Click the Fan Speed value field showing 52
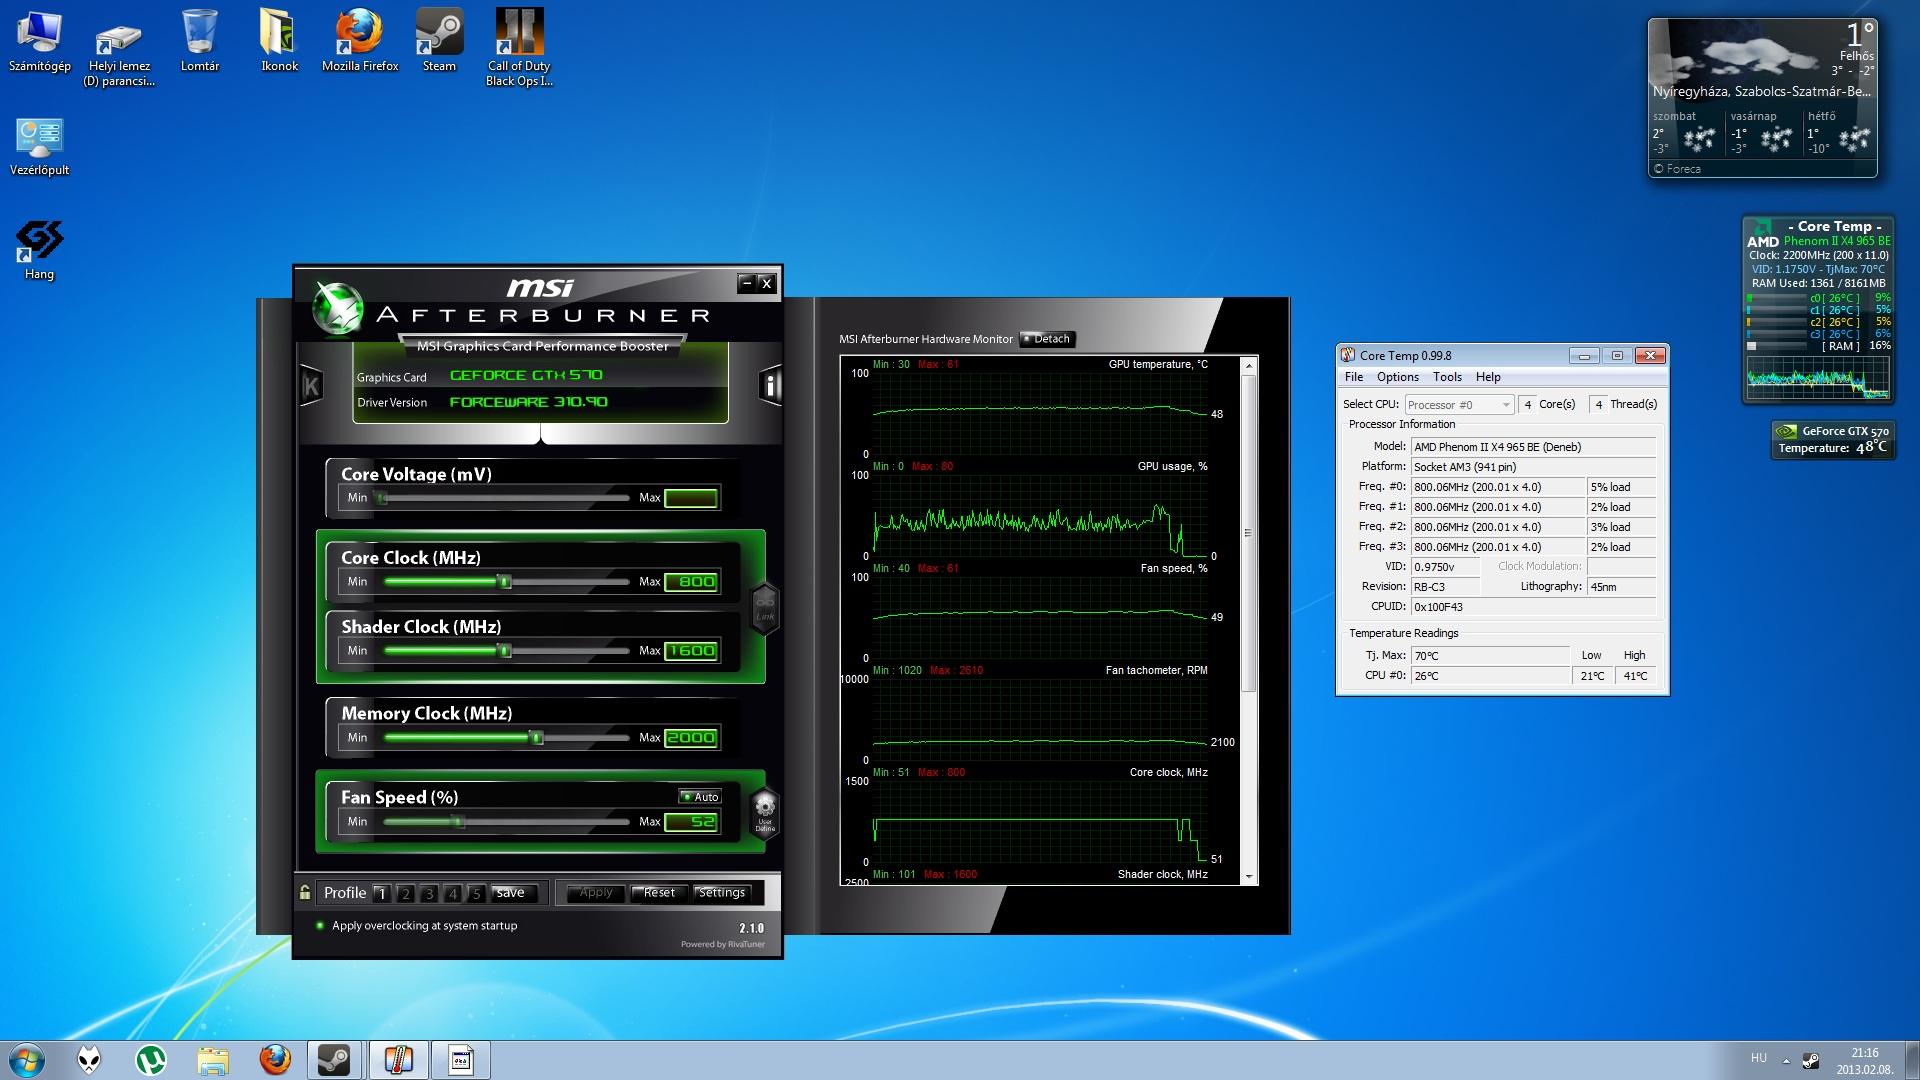This screenshot has height=1080, width=1920. click(x=691, y=822)
